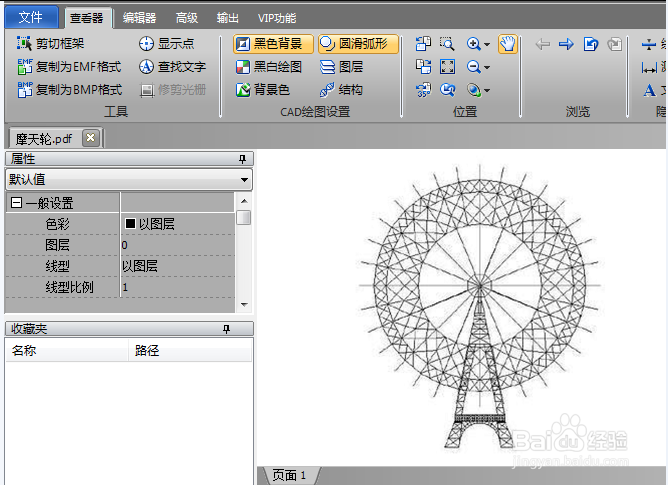Open the 高级 ribbon tab
This screenshot has height=485, width=668.
187,18
